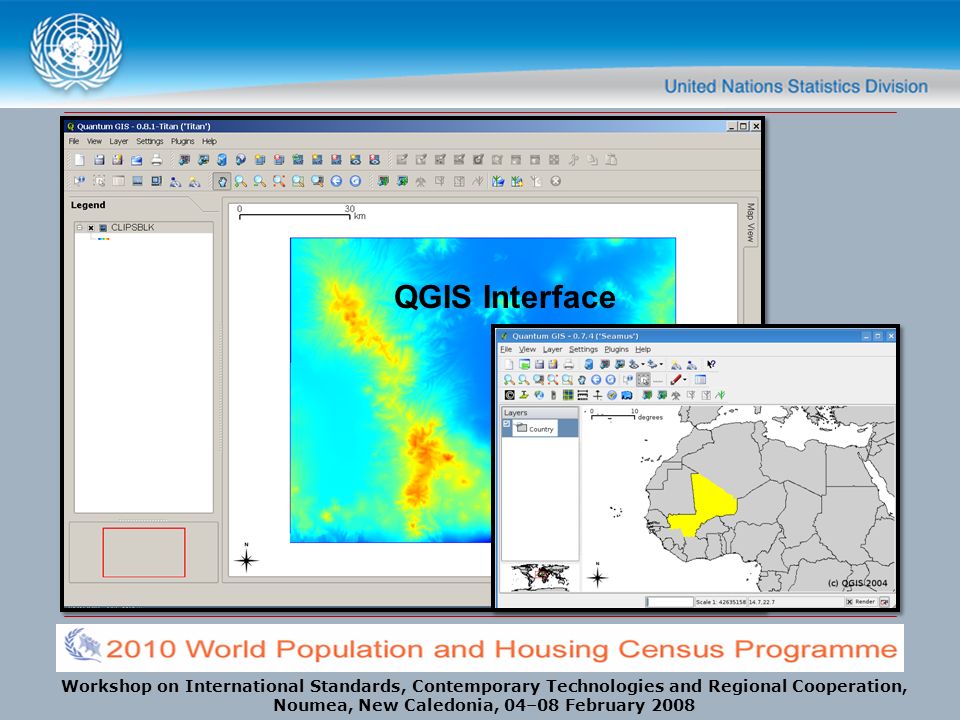This screenshot has width=960, height=720.
Task: Select the Pan hand tool in the Seamus window
Action: click(x=582, y=380)
